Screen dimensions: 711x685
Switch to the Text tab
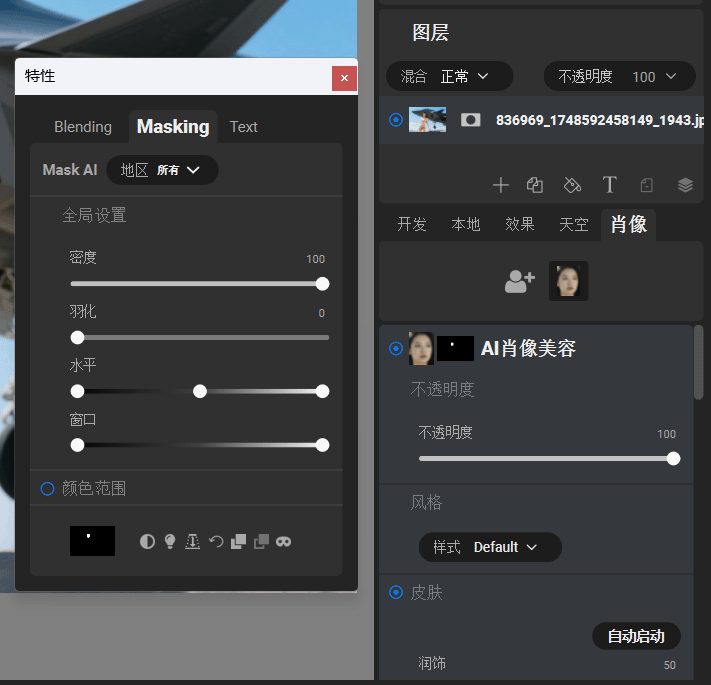click(243, 126)
